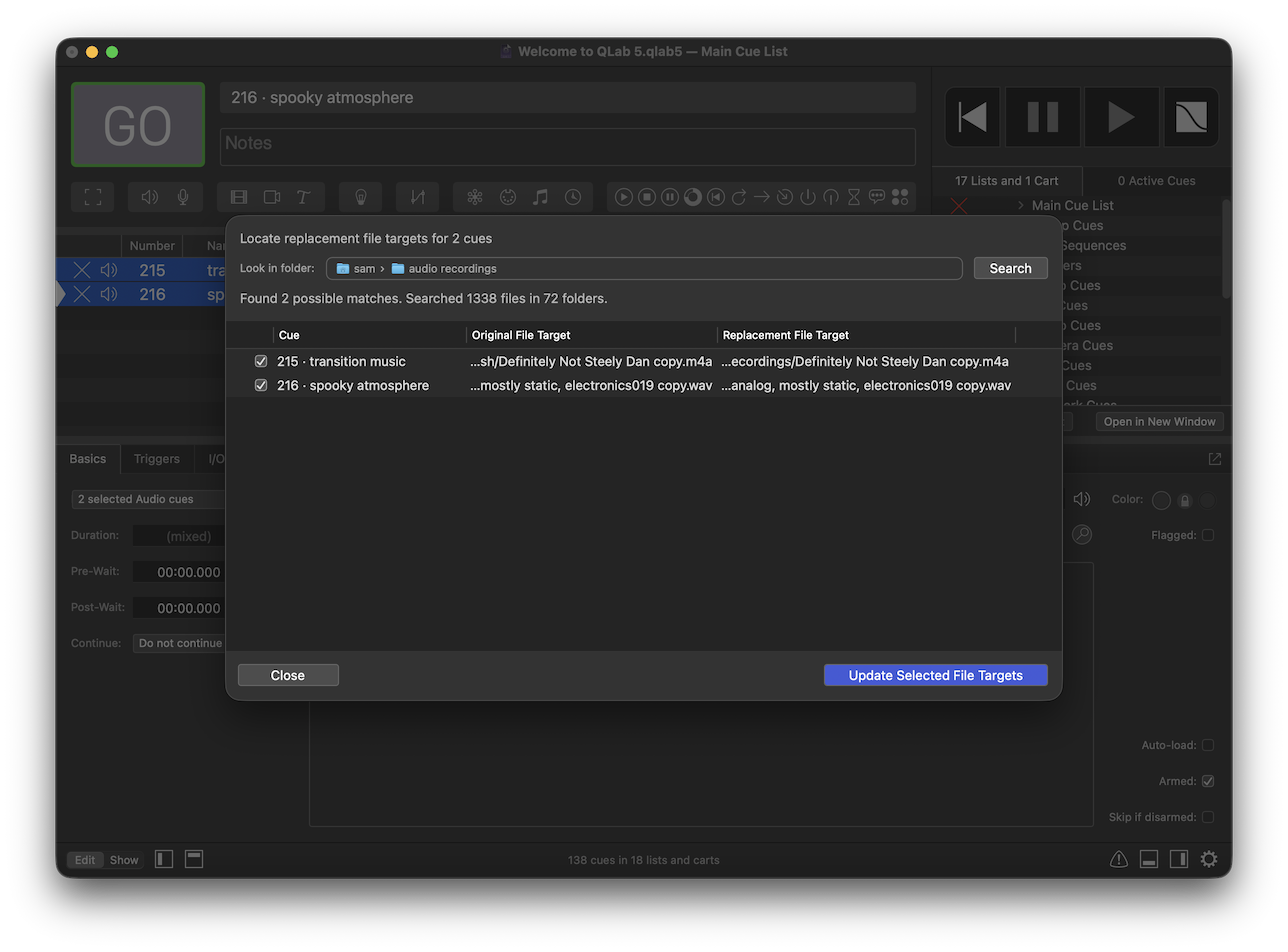Open the Continue mode dropdown

(x=180, y=643)
